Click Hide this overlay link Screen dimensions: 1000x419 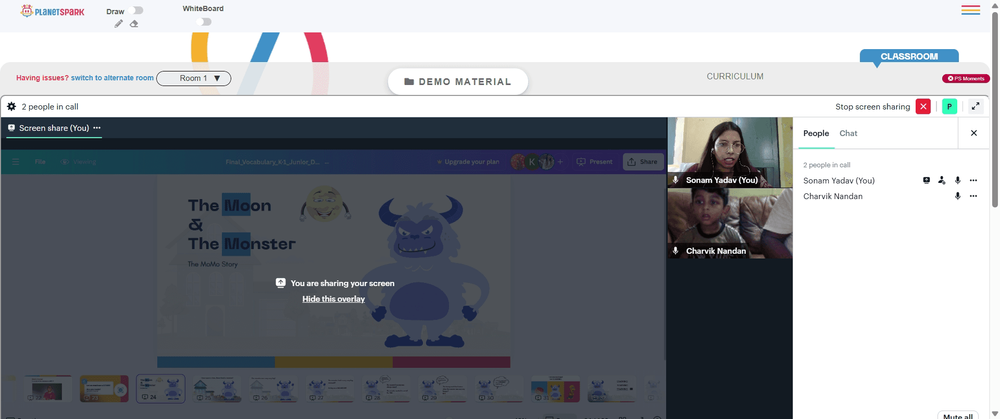click(334, 298)
